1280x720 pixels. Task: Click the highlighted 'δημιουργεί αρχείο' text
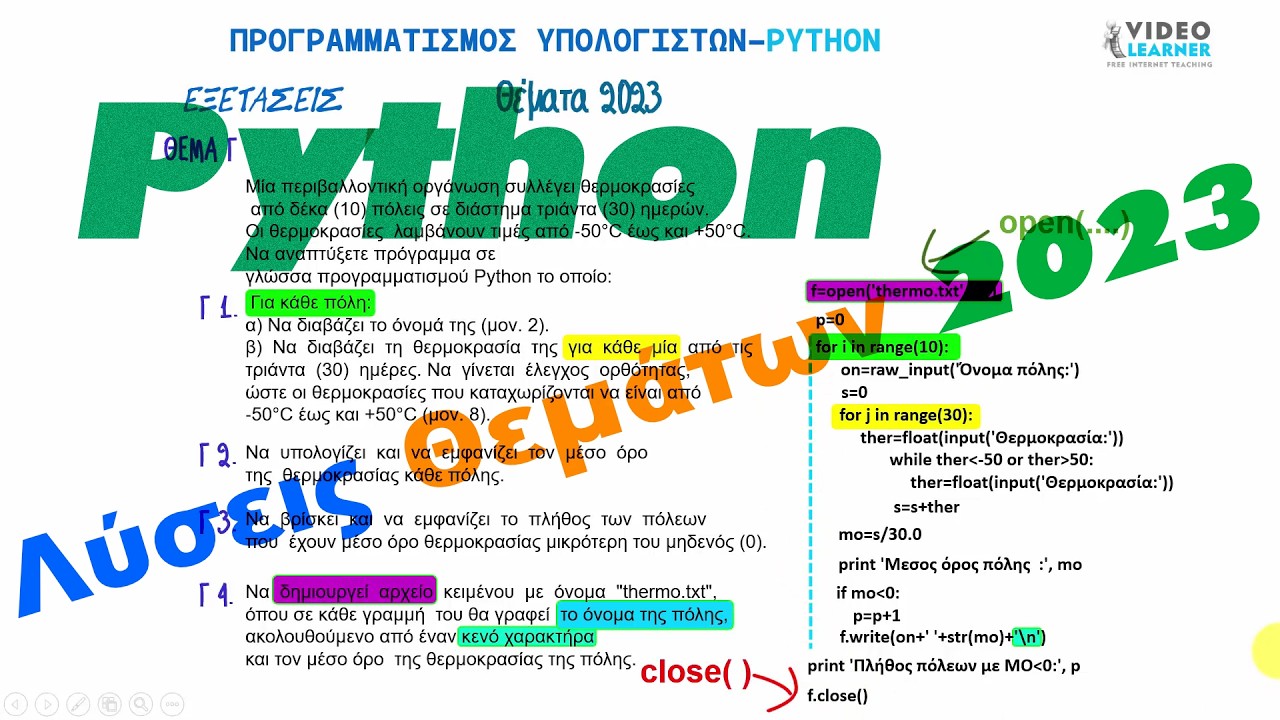pos(357,591)
